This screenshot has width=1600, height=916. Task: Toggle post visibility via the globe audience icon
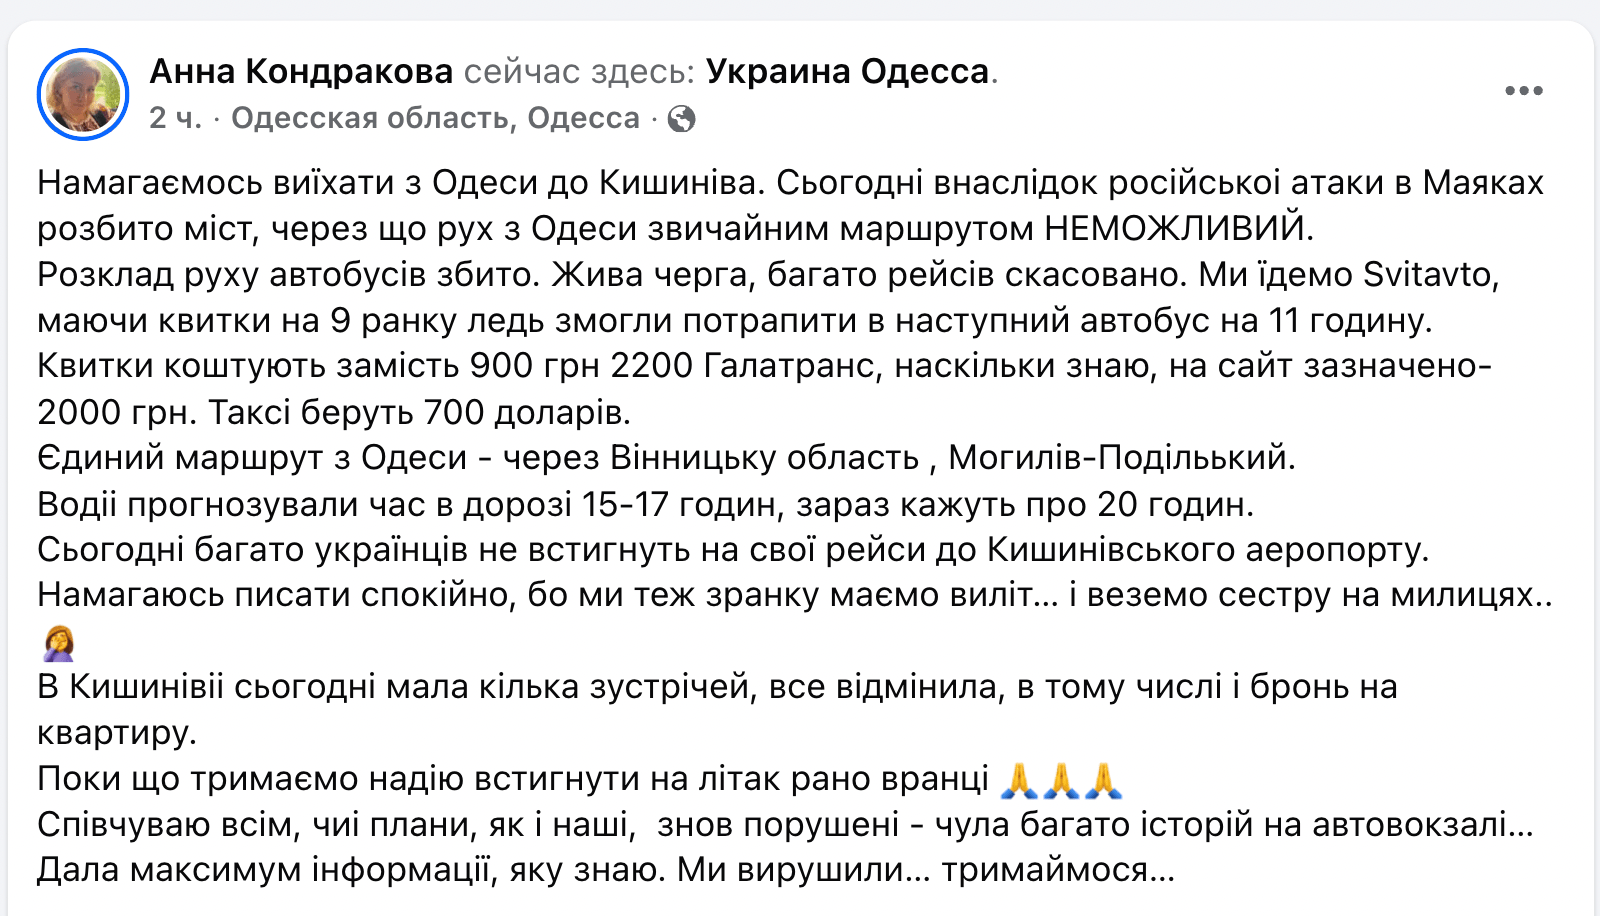click(683, 118)
